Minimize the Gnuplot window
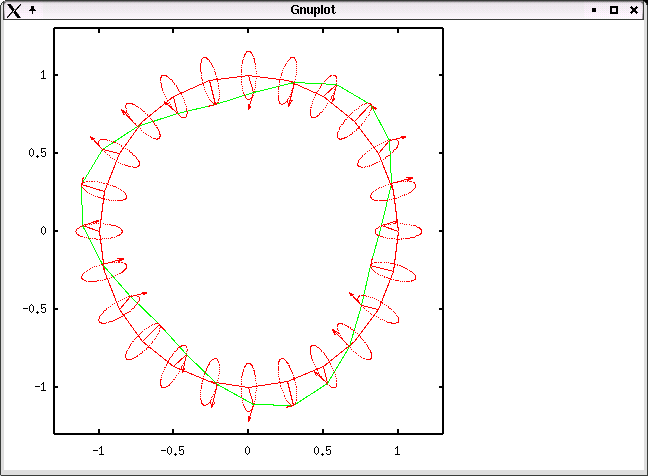 594,10
